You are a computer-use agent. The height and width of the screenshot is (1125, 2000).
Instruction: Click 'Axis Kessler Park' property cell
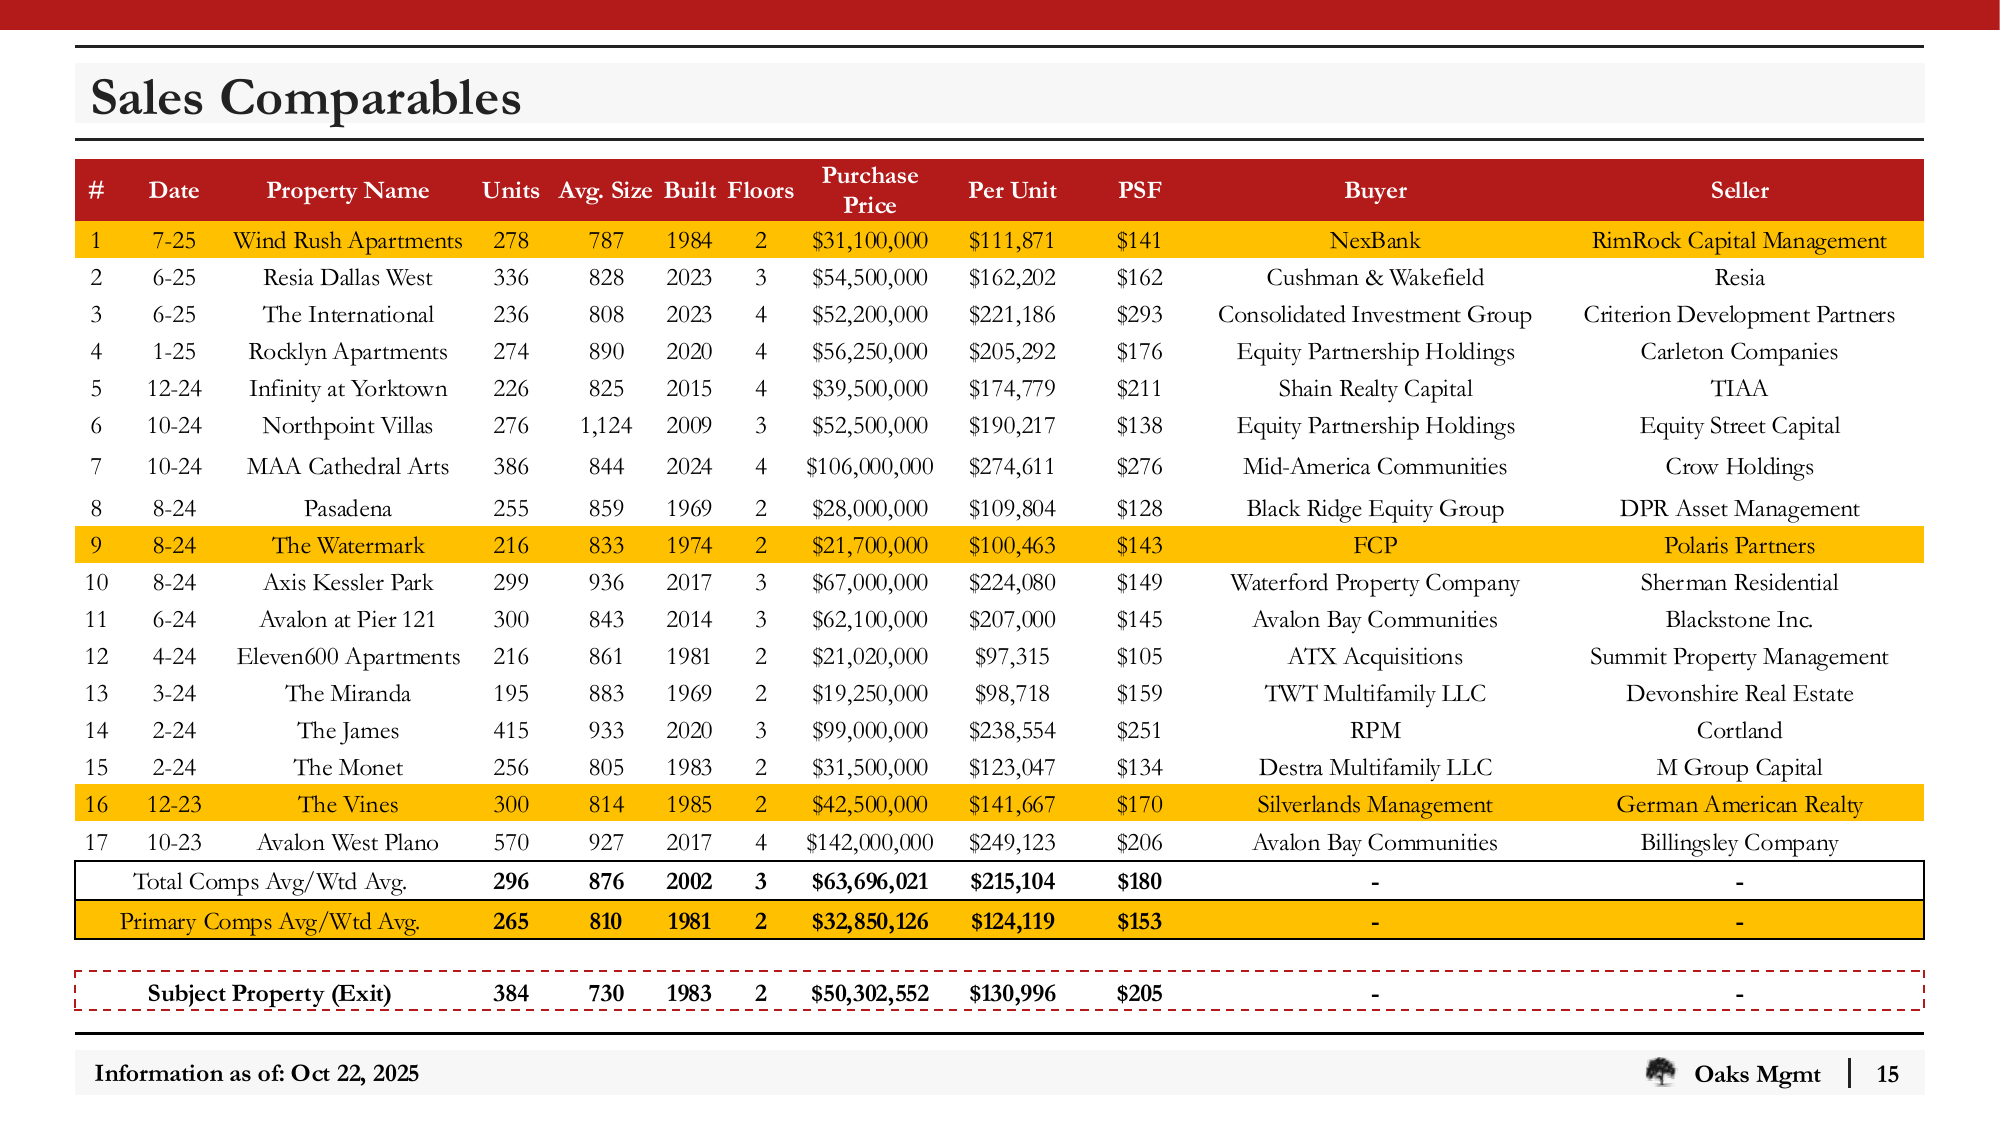[348, 582]
